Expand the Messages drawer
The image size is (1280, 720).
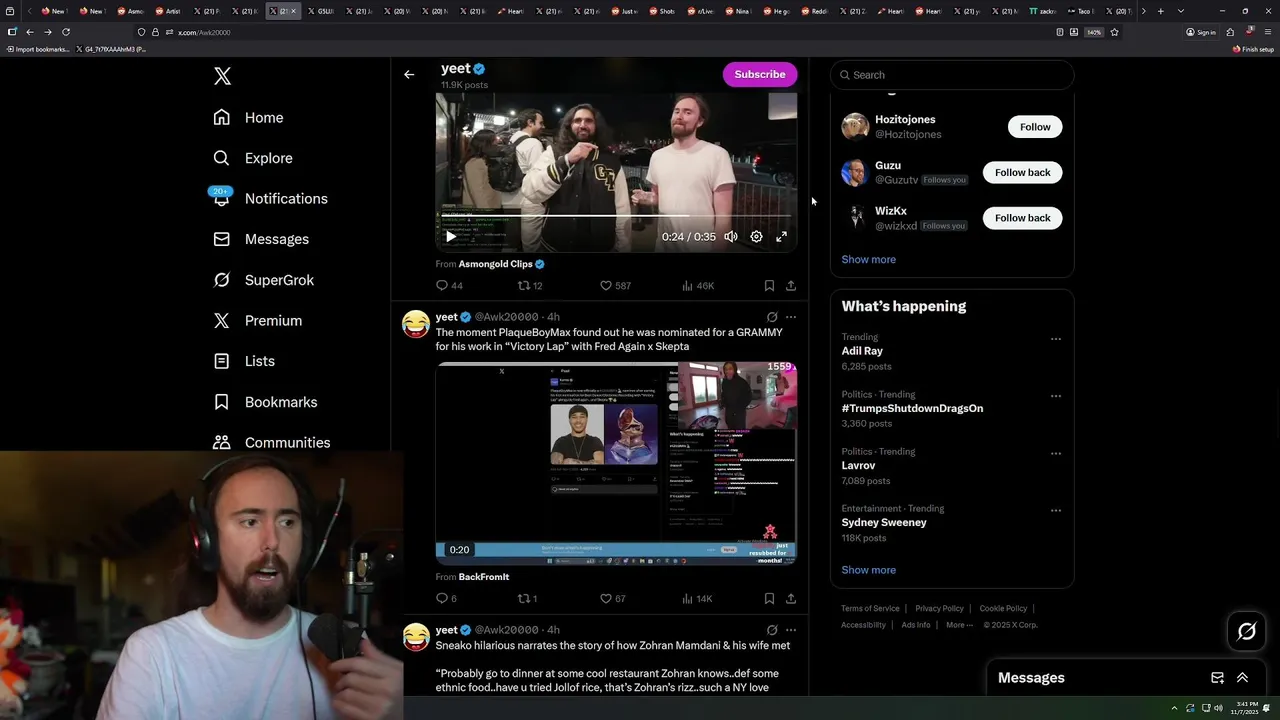1242,678
